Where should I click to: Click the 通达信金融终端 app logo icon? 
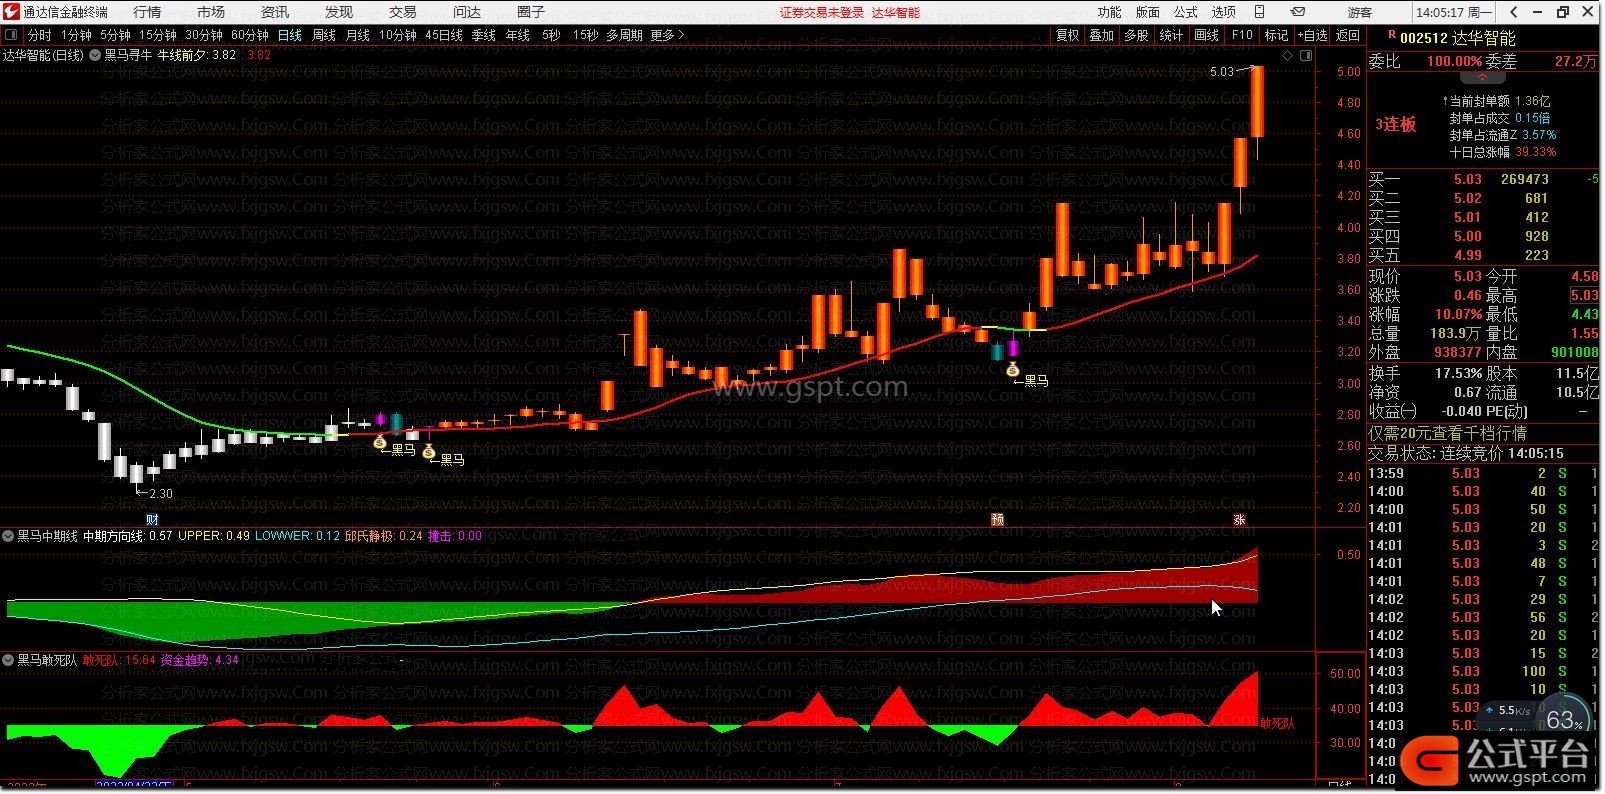pos(11,12)
